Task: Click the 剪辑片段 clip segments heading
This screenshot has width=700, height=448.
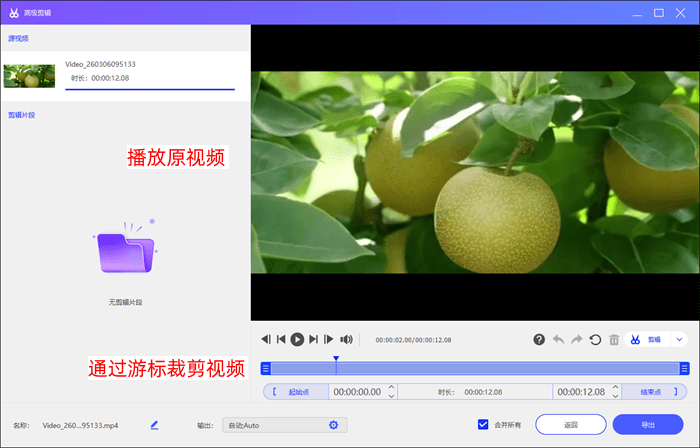Action: click(x=21, y=115)
